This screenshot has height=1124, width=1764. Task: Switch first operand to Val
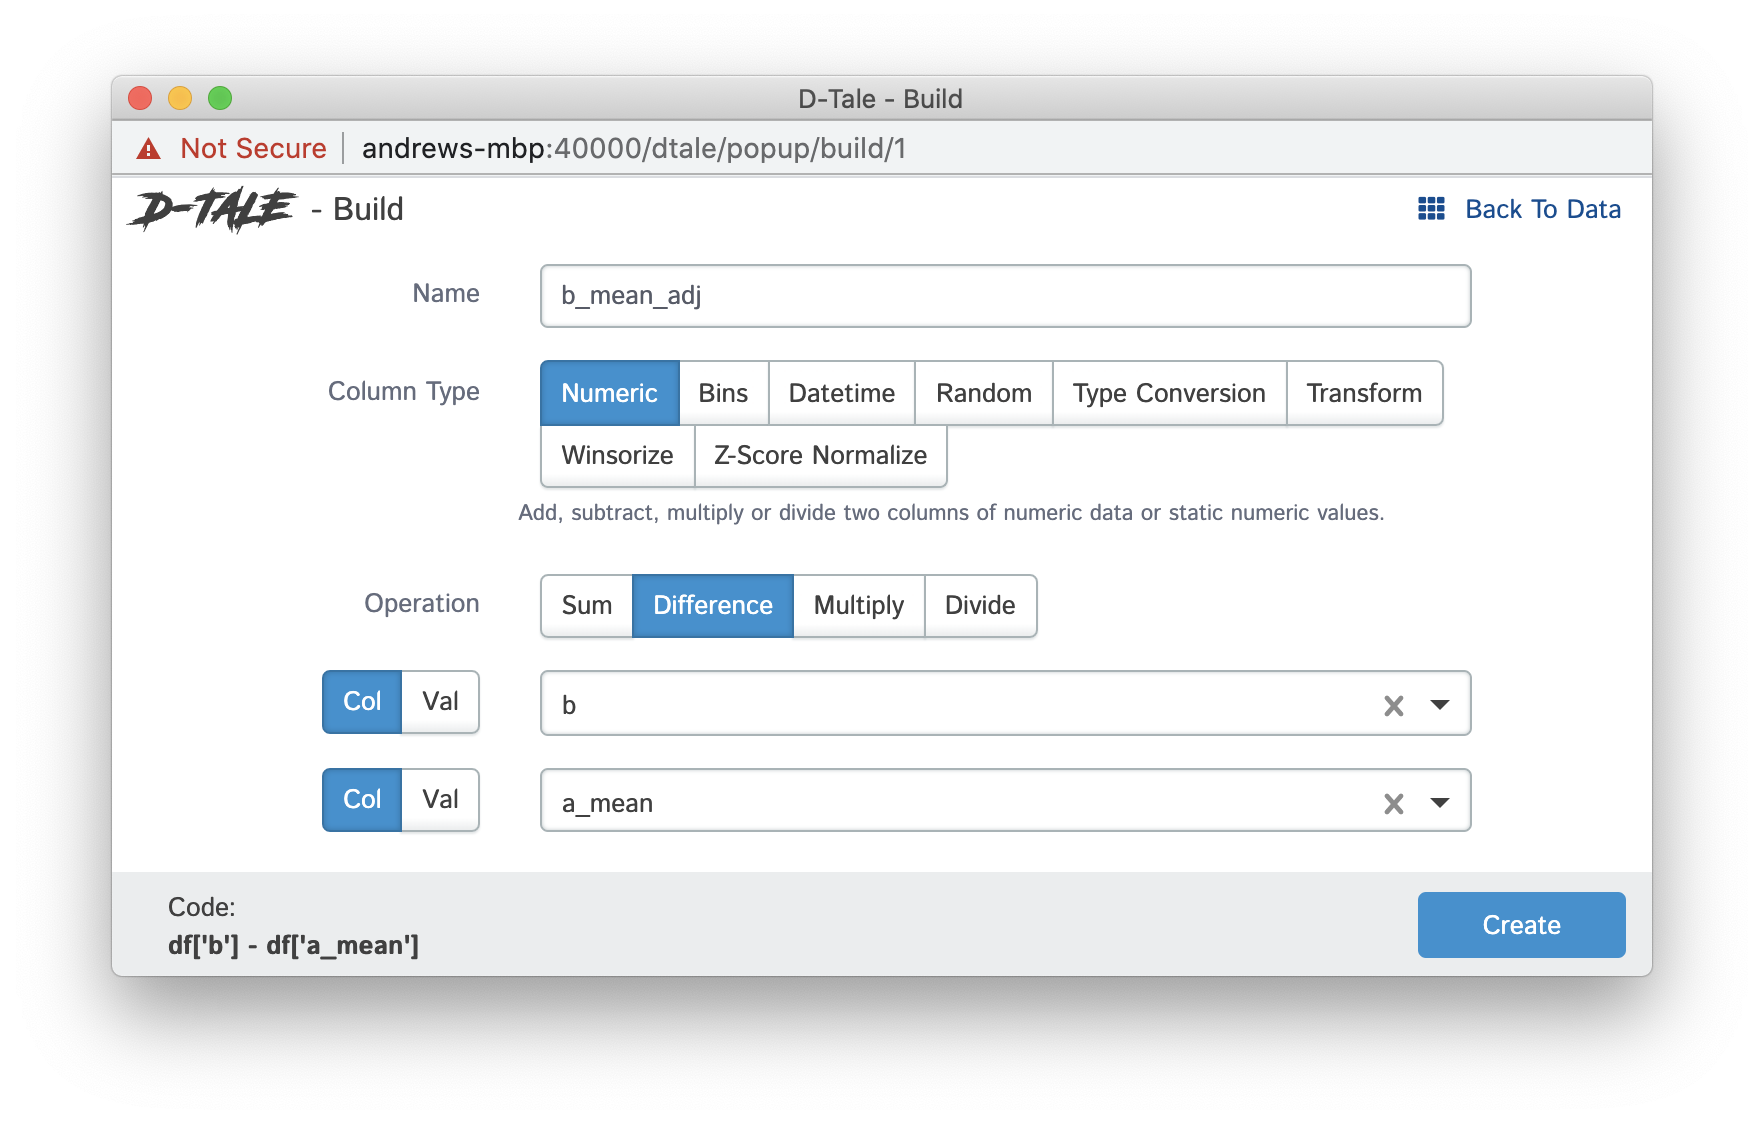[440, 702]
